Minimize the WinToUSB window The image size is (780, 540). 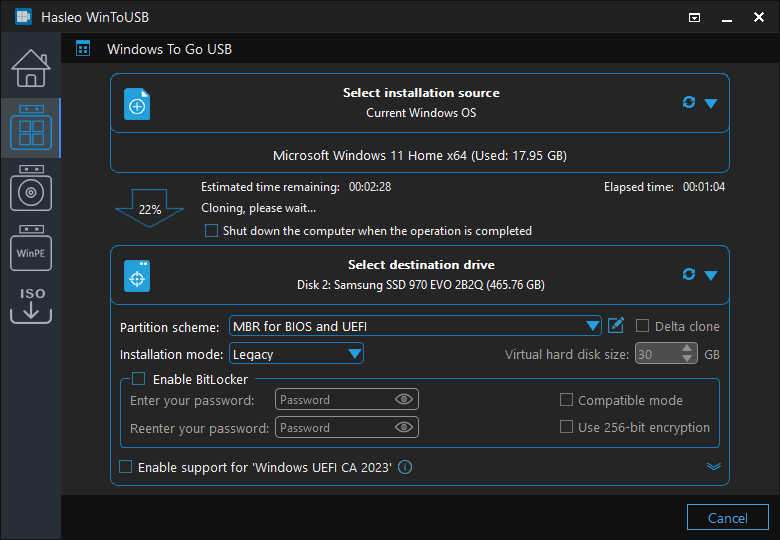(727, 18)
